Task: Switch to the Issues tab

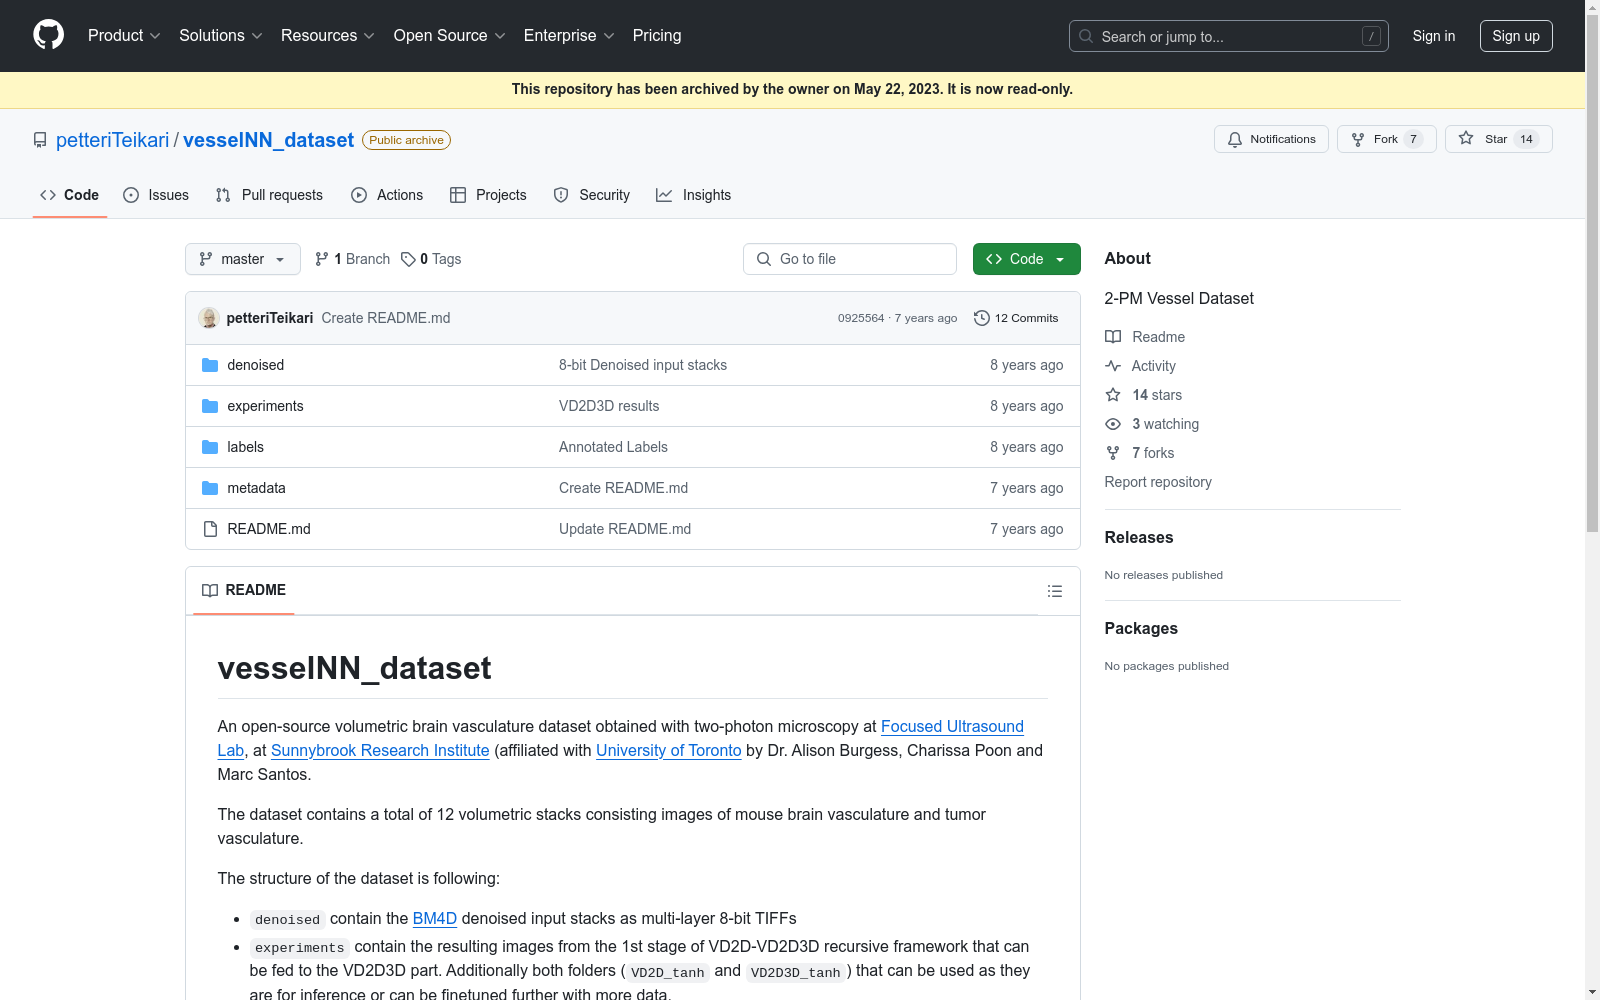Action: point(156,195)
